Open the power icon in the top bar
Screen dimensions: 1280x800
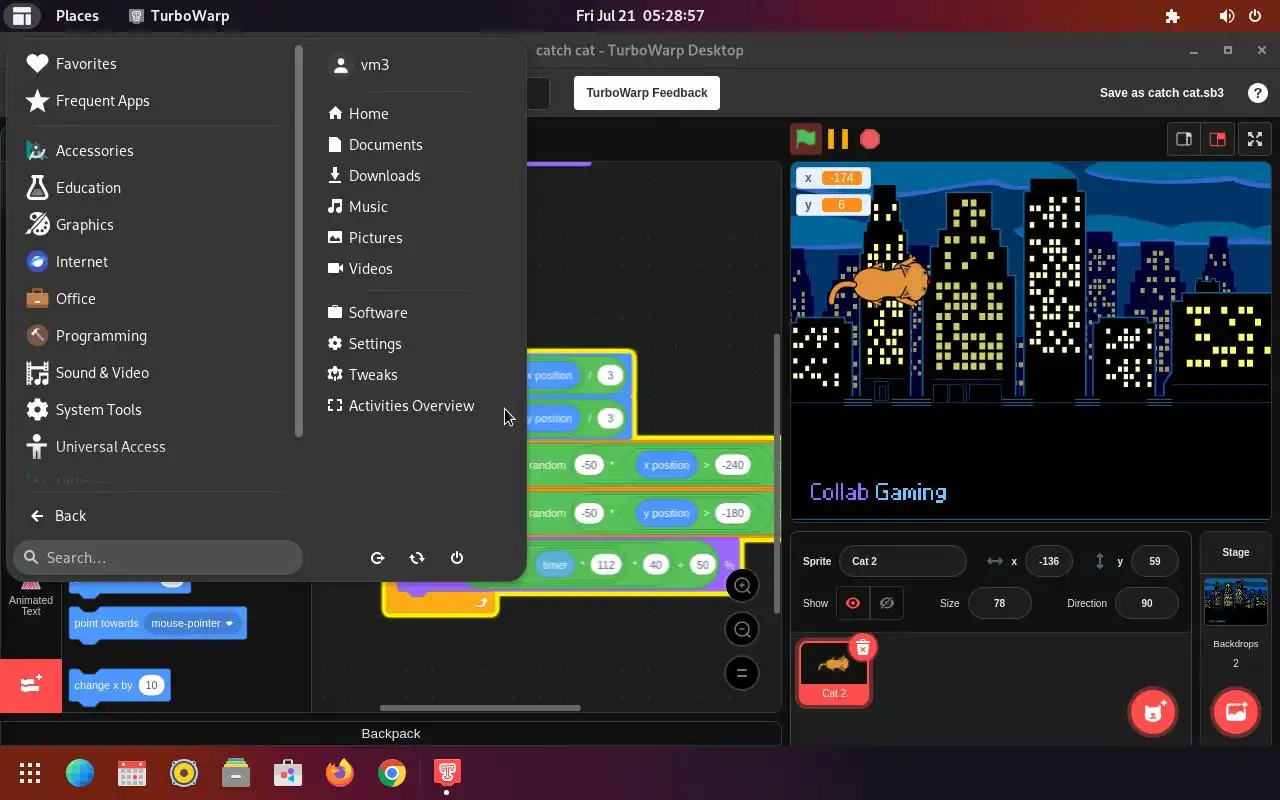[1256, 16]
